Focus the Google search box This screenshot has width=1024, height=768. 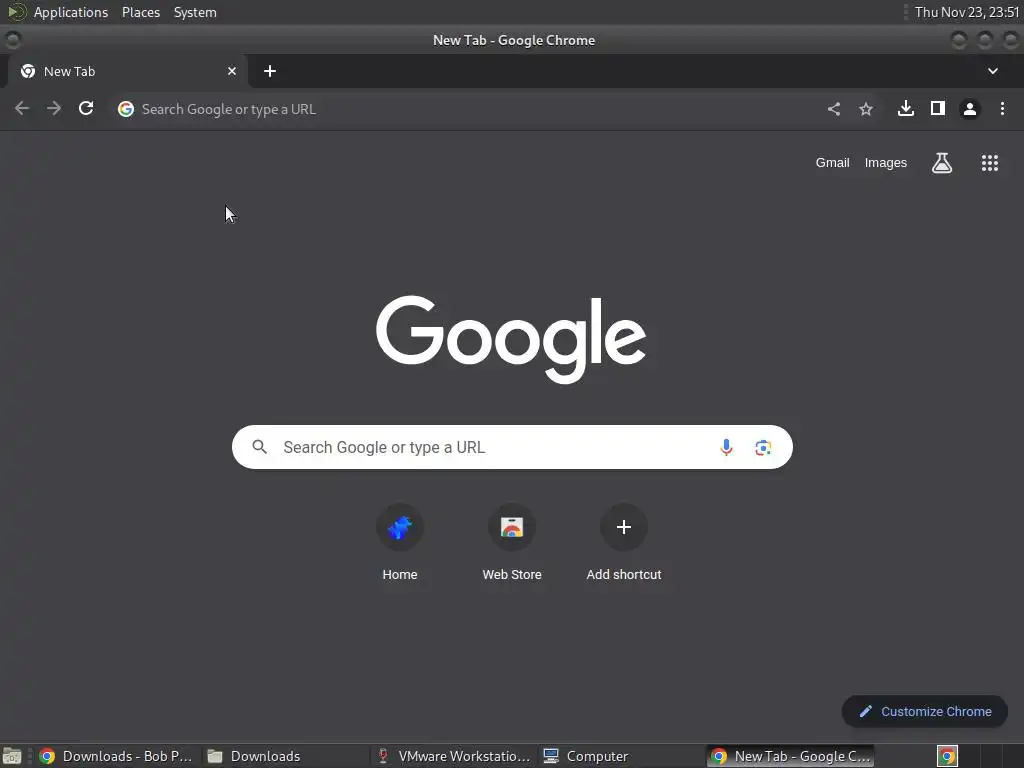click(512, 447)
